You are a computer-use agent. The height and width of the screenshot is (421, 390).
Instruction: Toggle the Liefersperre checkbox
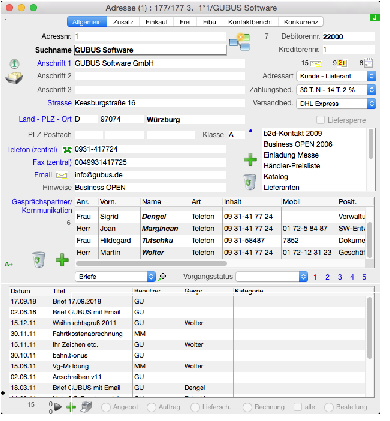tap(320, 120)
